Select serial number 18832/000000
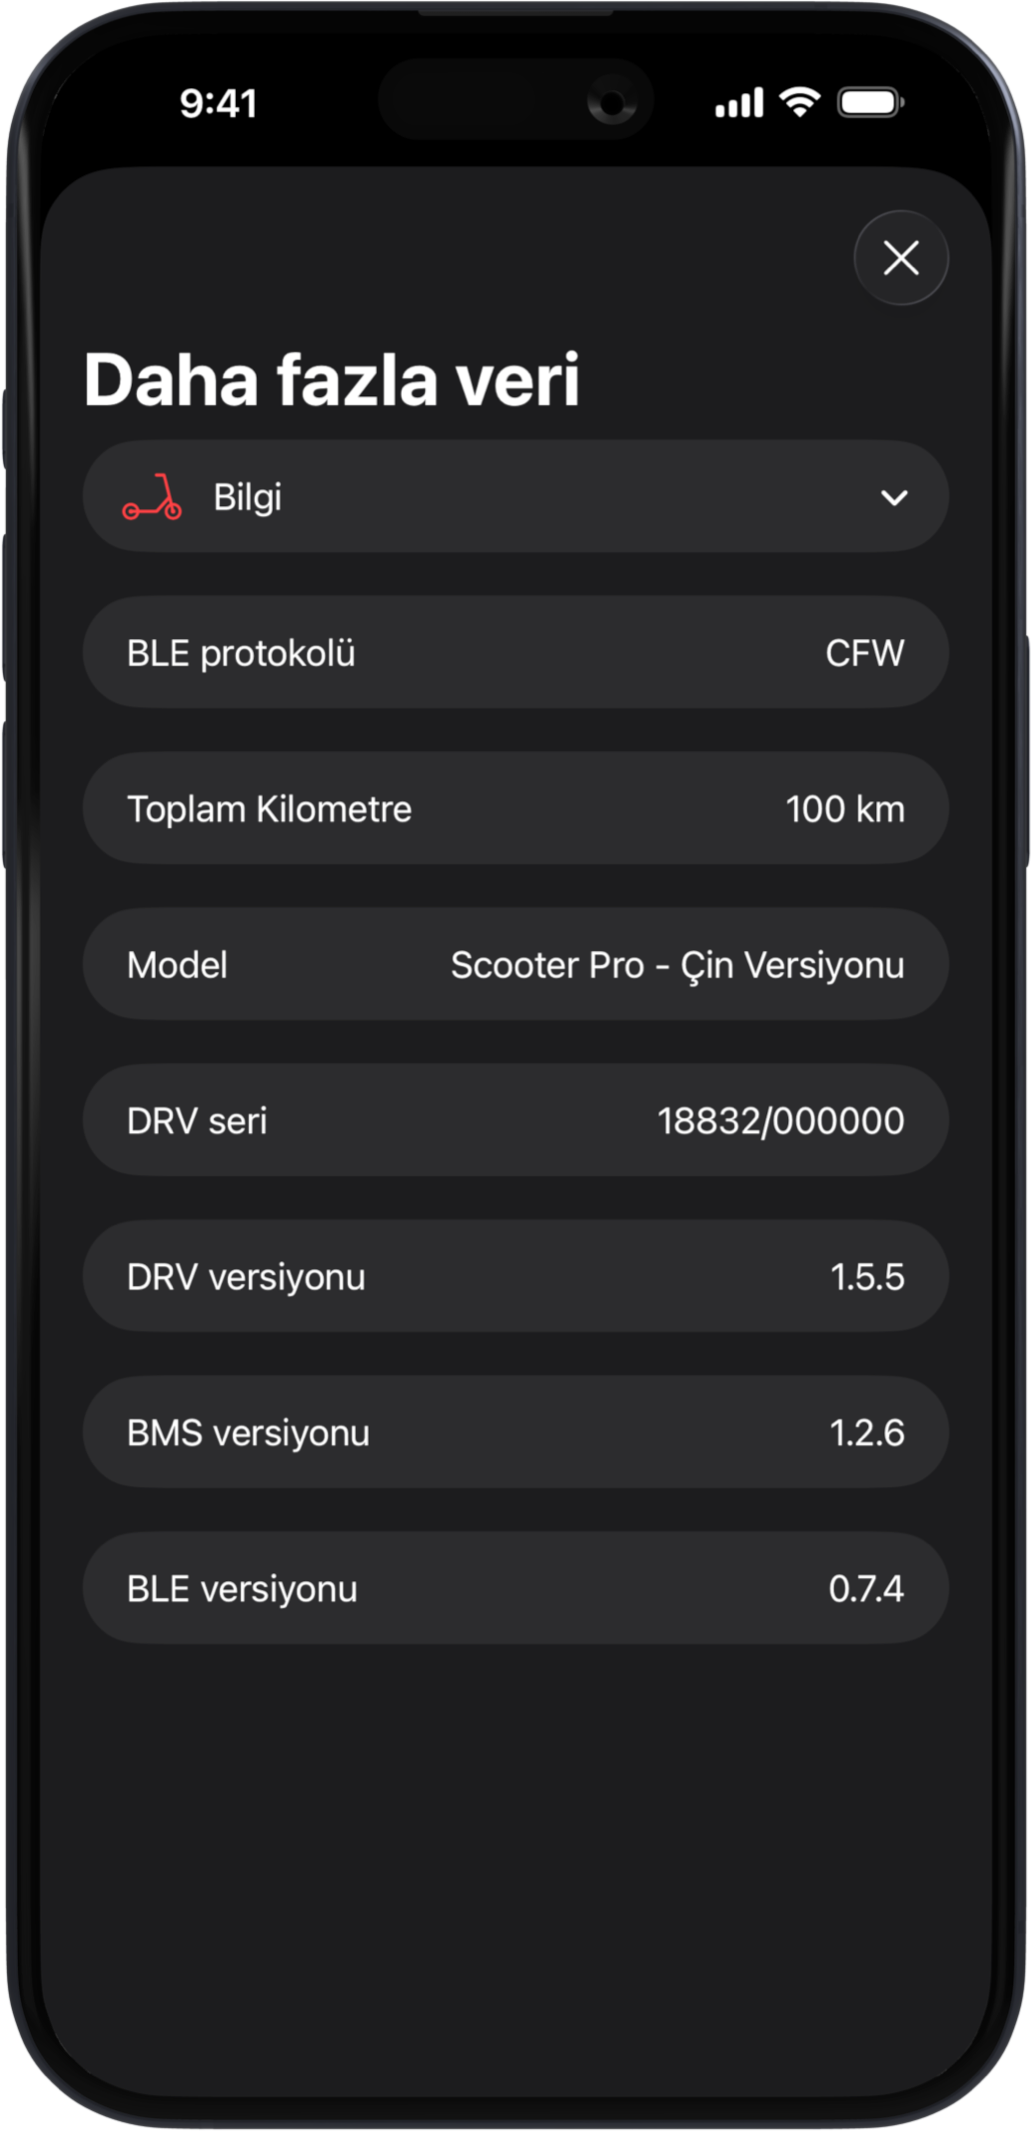 (x=780, y=1121)
